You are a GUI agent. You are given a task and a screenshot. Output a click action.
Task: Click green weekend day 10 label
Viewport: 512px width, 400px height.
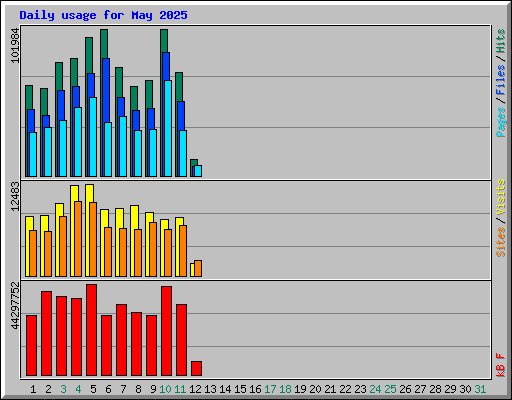(x=165, y=389)
